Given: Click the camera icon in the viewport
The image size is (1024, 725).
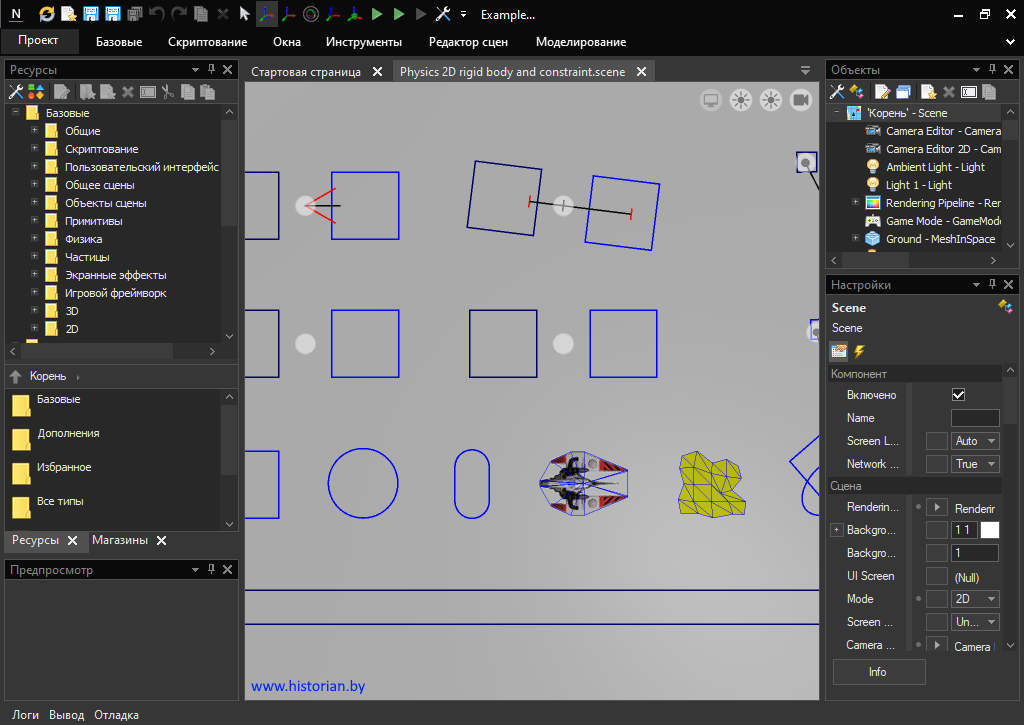Looking at the screenshot, I should (x=801, y=100).
